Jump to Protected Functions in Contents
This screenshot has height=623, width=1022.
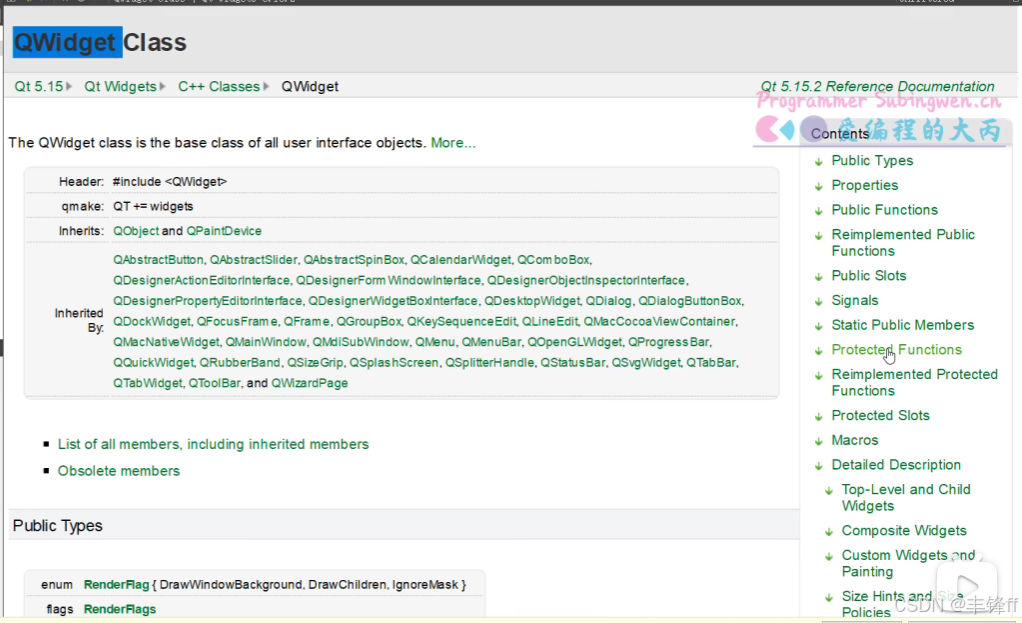(896, 350)
